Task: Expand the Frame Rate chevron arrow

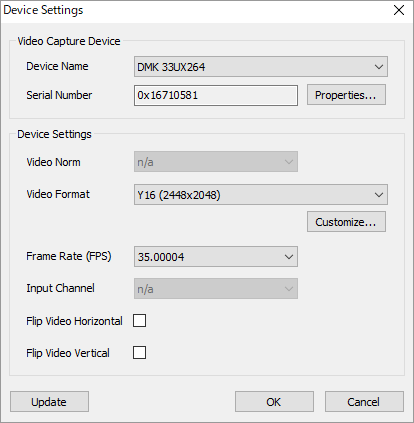Action: [x=289, y=257]
